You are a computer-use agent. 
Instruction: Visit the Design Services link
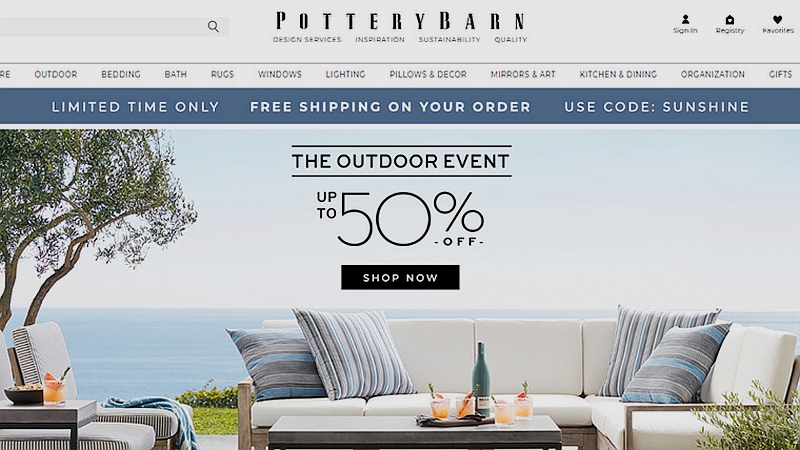[307, 39]
